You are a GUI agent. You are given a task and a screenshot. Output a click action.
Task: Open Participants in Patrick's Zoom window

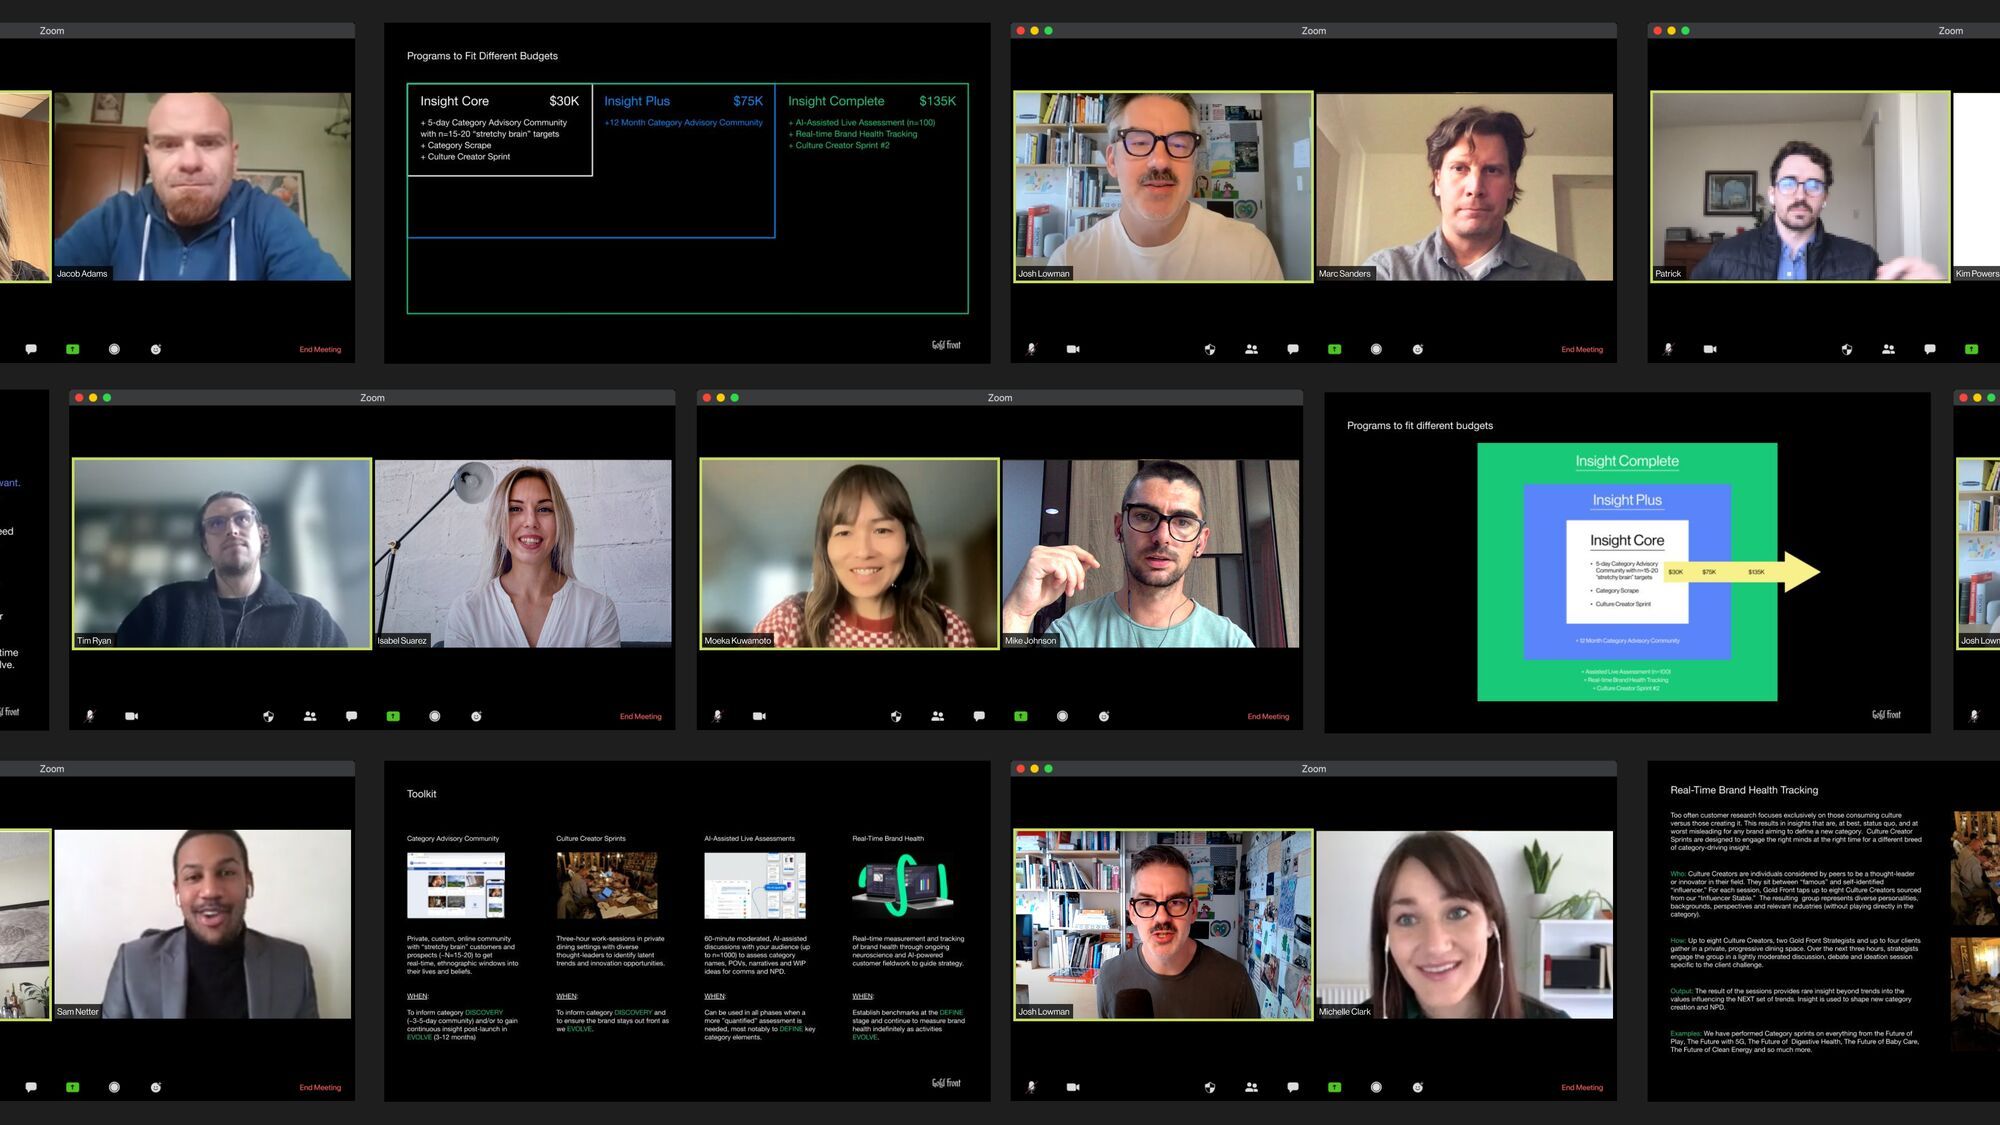pos(1888,349)
